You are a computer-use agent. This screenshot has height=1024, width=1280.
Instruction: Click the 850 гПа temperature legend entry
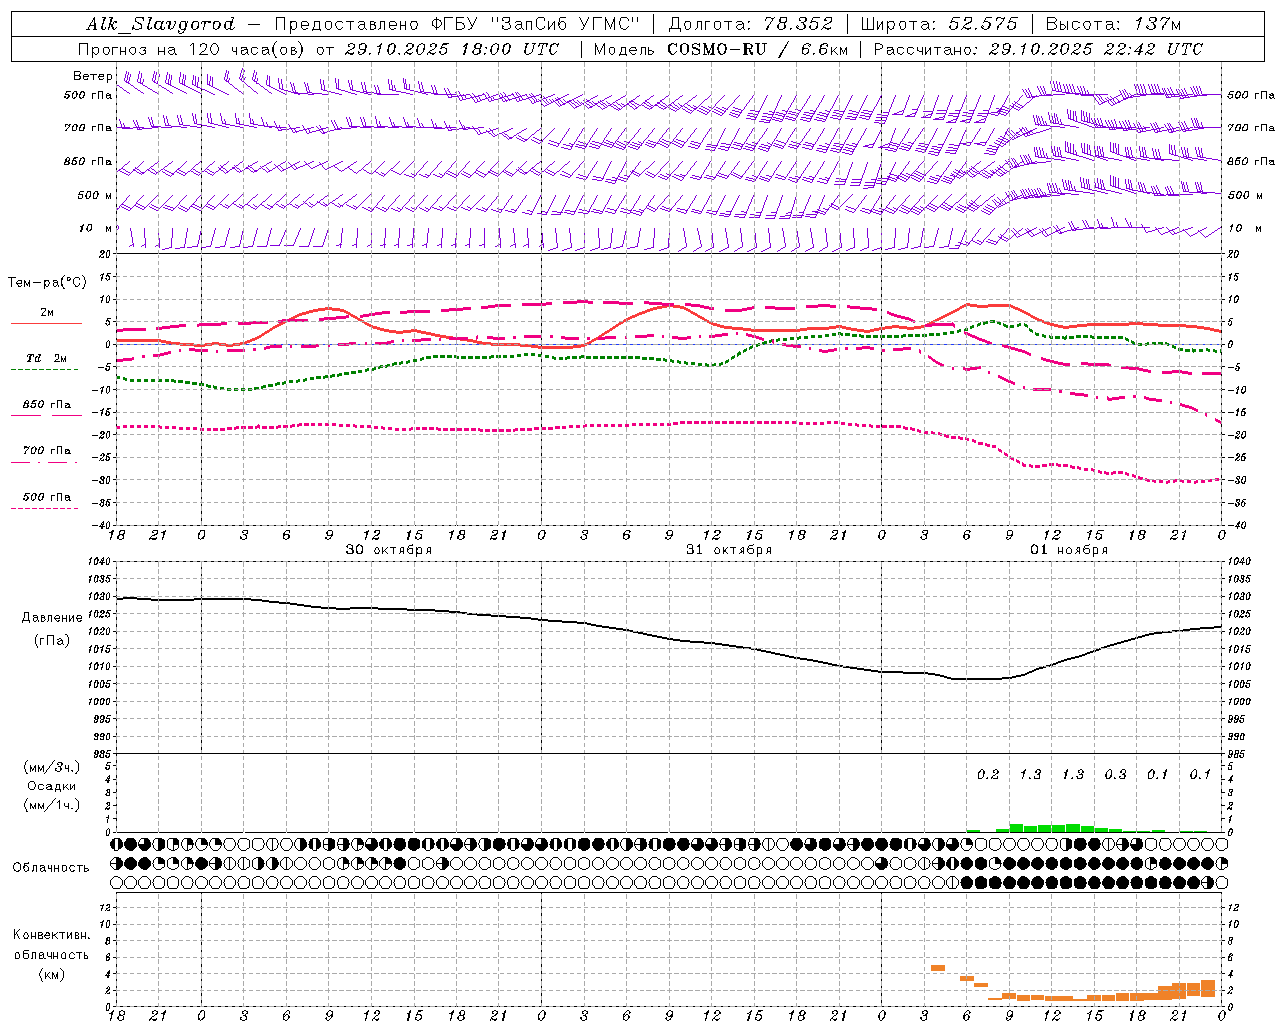47,405
